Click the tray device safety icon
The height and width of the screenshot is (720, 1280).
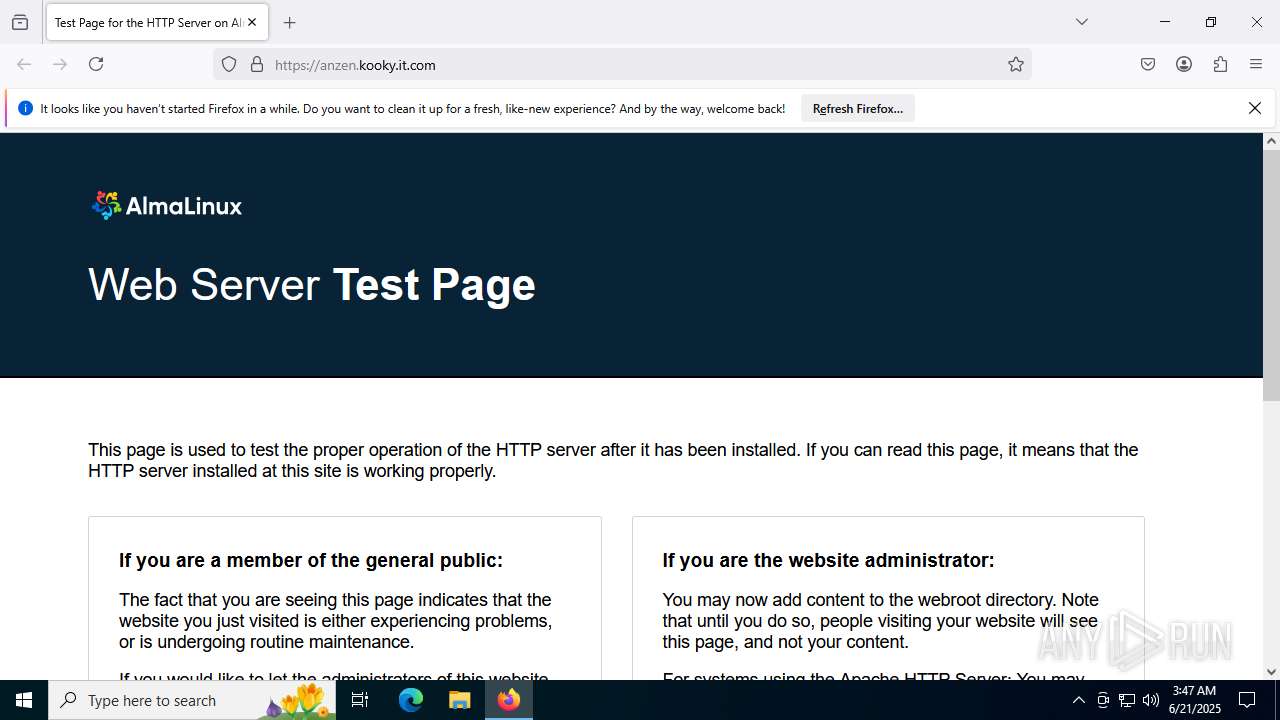pos(1103,700)
